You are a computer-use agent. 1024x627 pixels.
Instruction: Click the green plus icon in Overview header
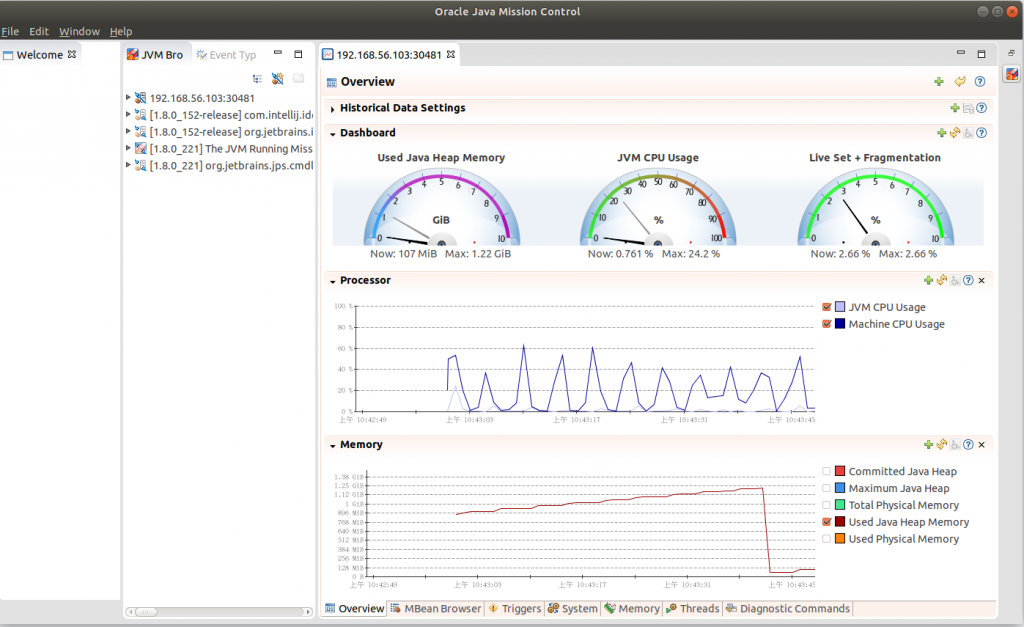pyautogui.click(x=938, y=82)
